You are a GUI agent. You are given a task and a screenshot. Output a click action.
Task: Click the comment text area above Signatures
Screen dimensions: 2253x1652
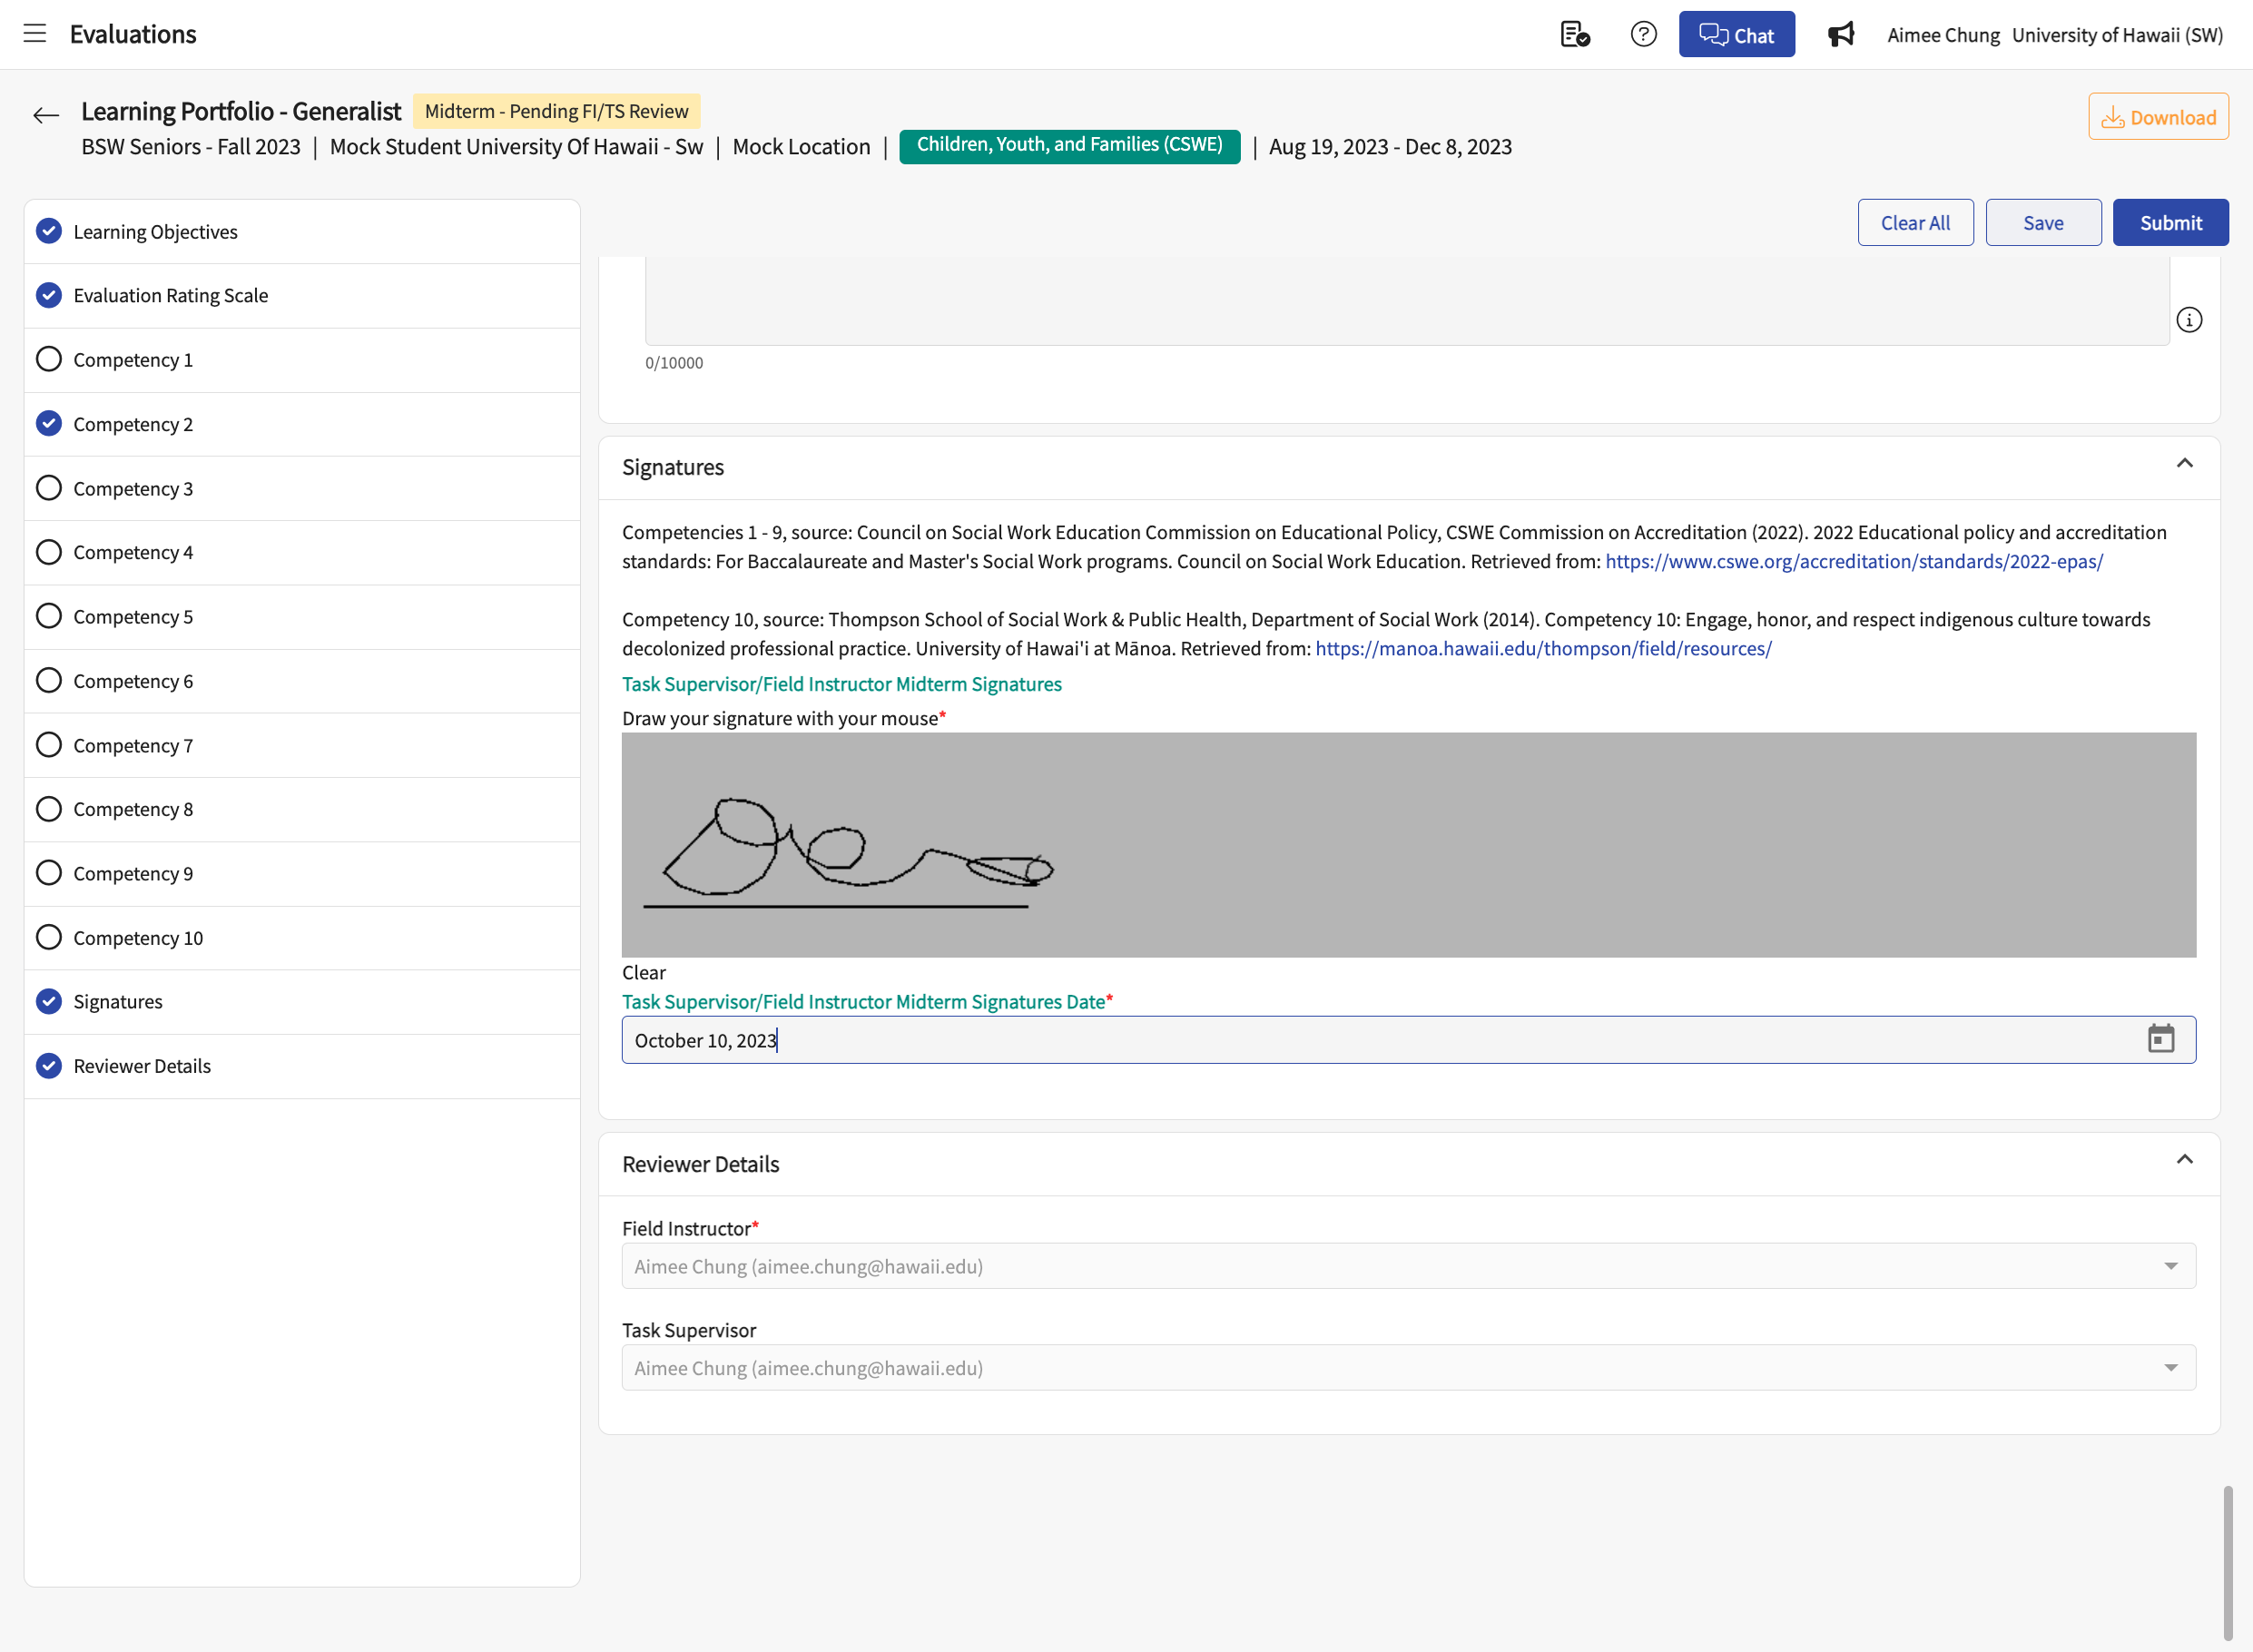coord(1407,301)
